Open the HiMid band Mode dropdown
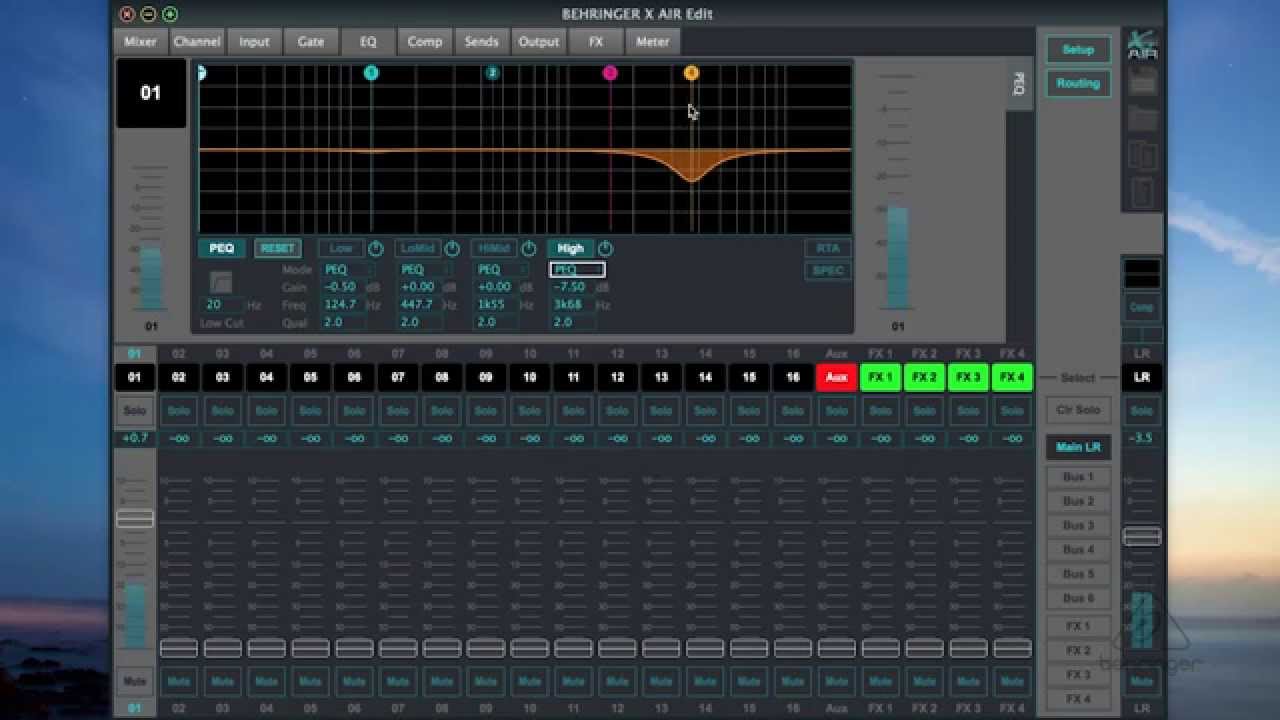The image size is (1280, 720). point(499,269)
